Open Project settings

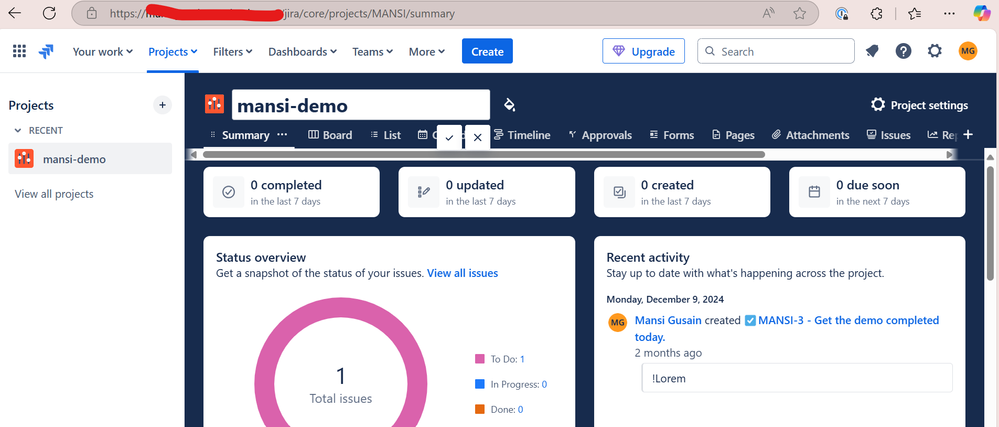pyautogui.click(x=919, y=105)
